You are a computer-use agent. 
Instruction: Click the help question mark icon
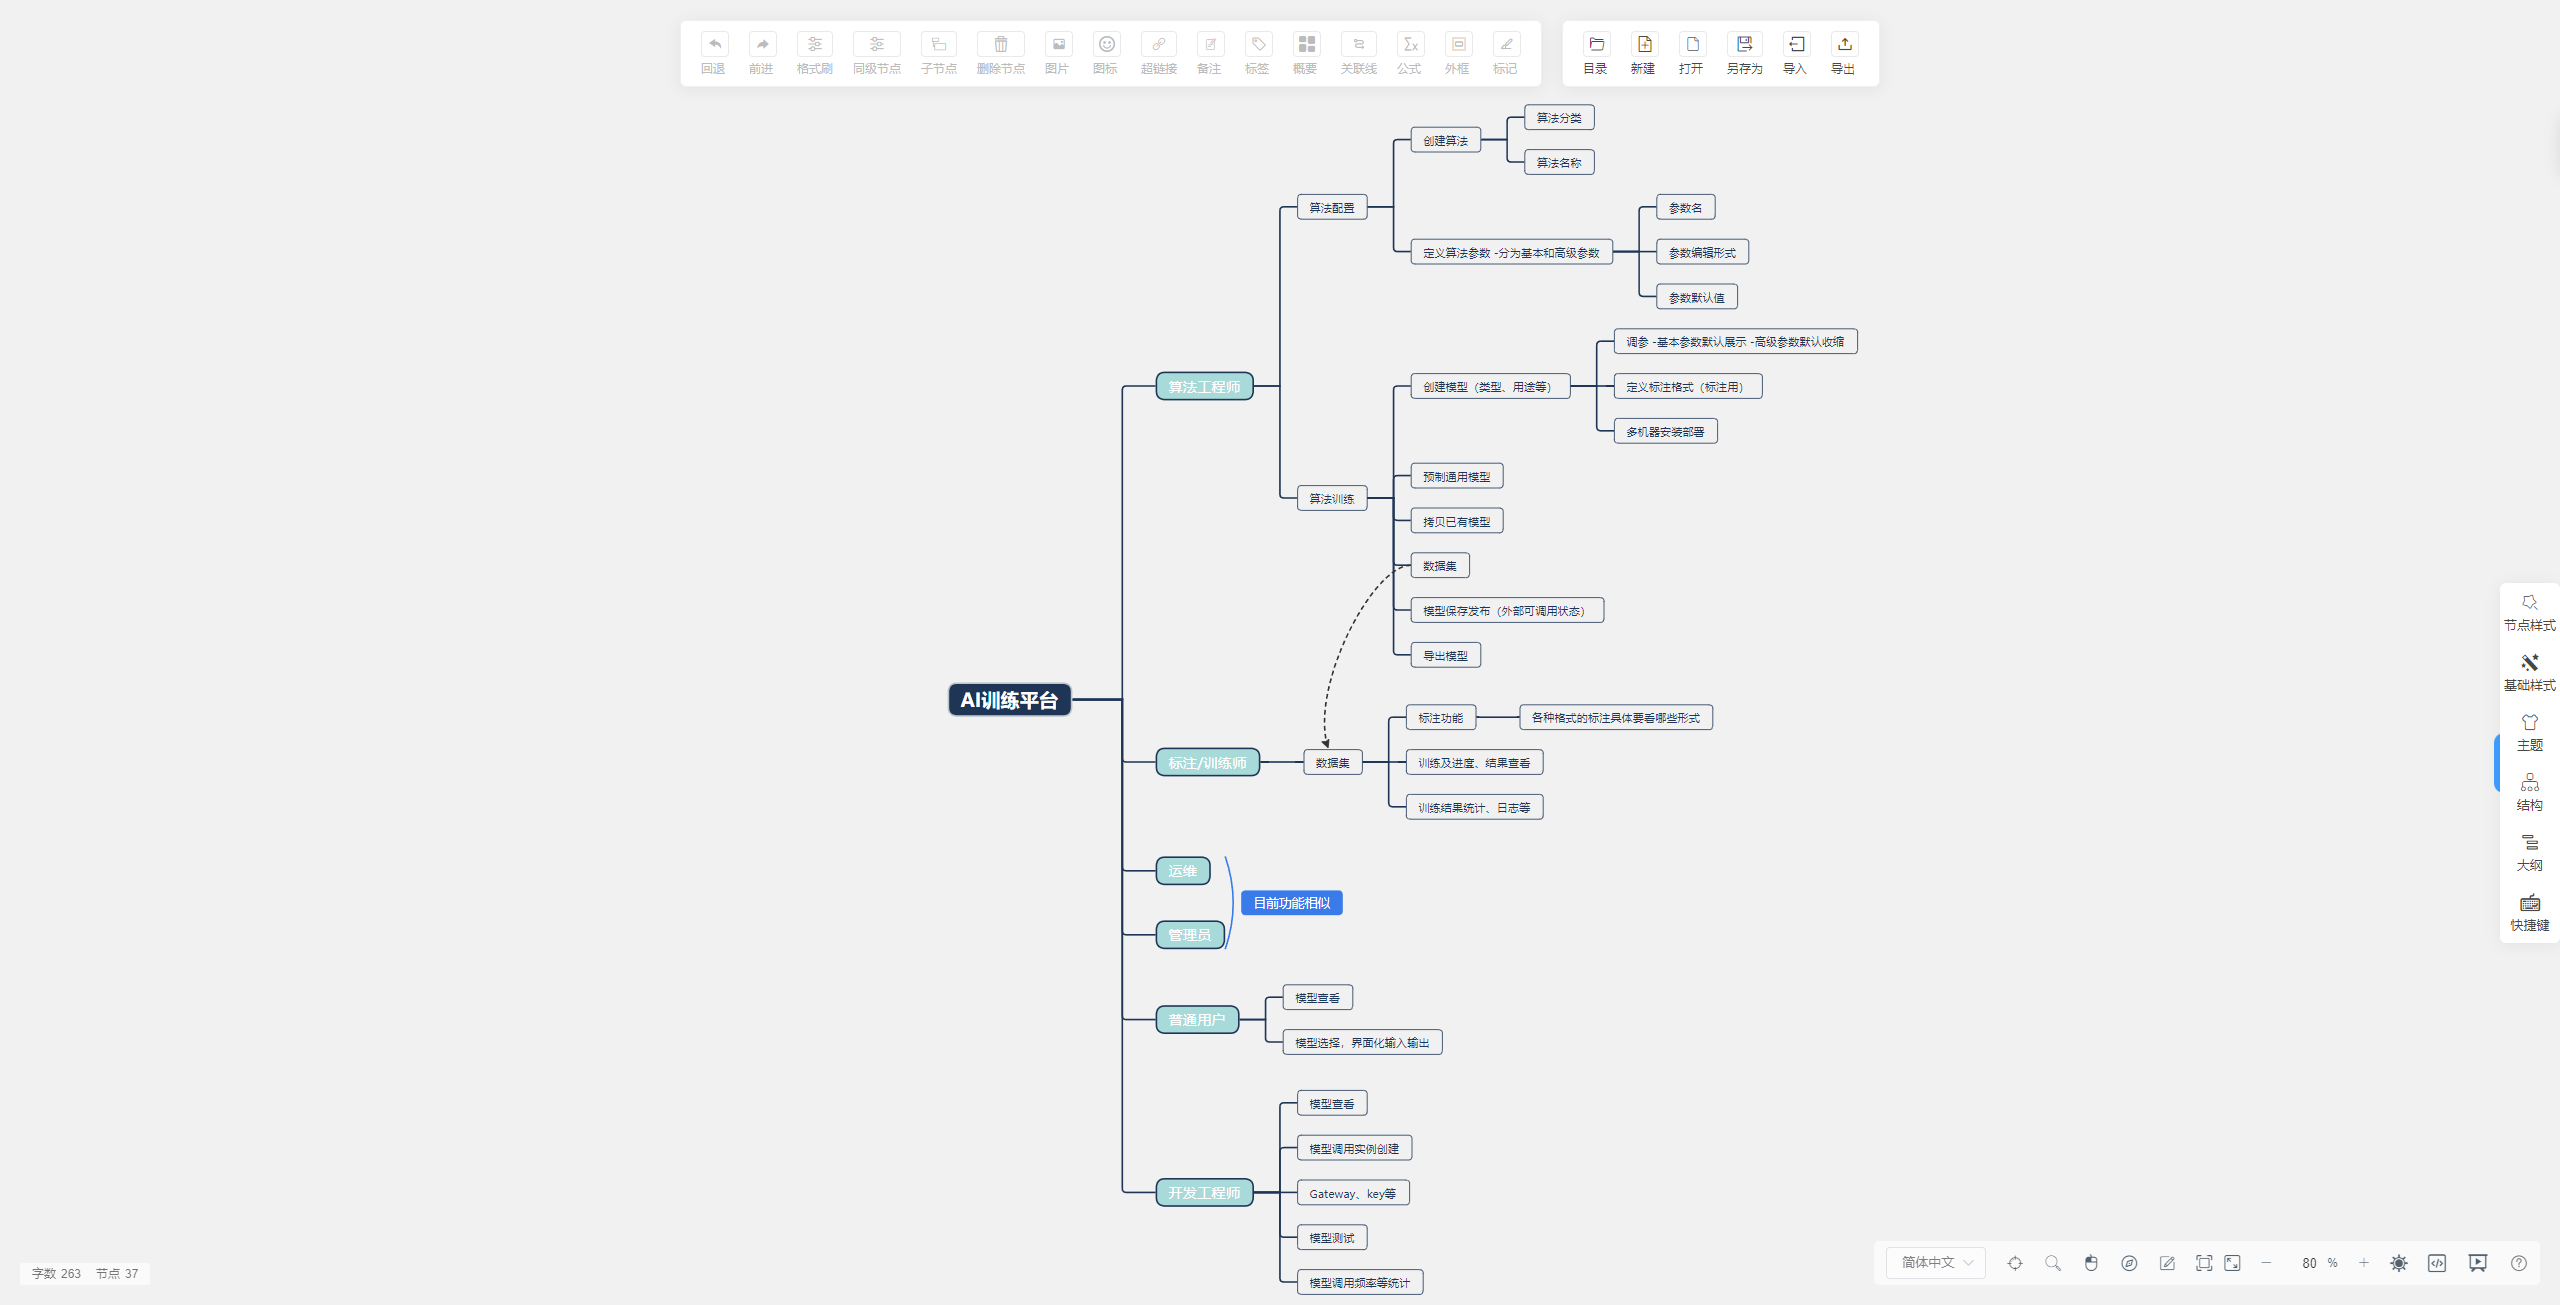(x=2519, y=1263)
